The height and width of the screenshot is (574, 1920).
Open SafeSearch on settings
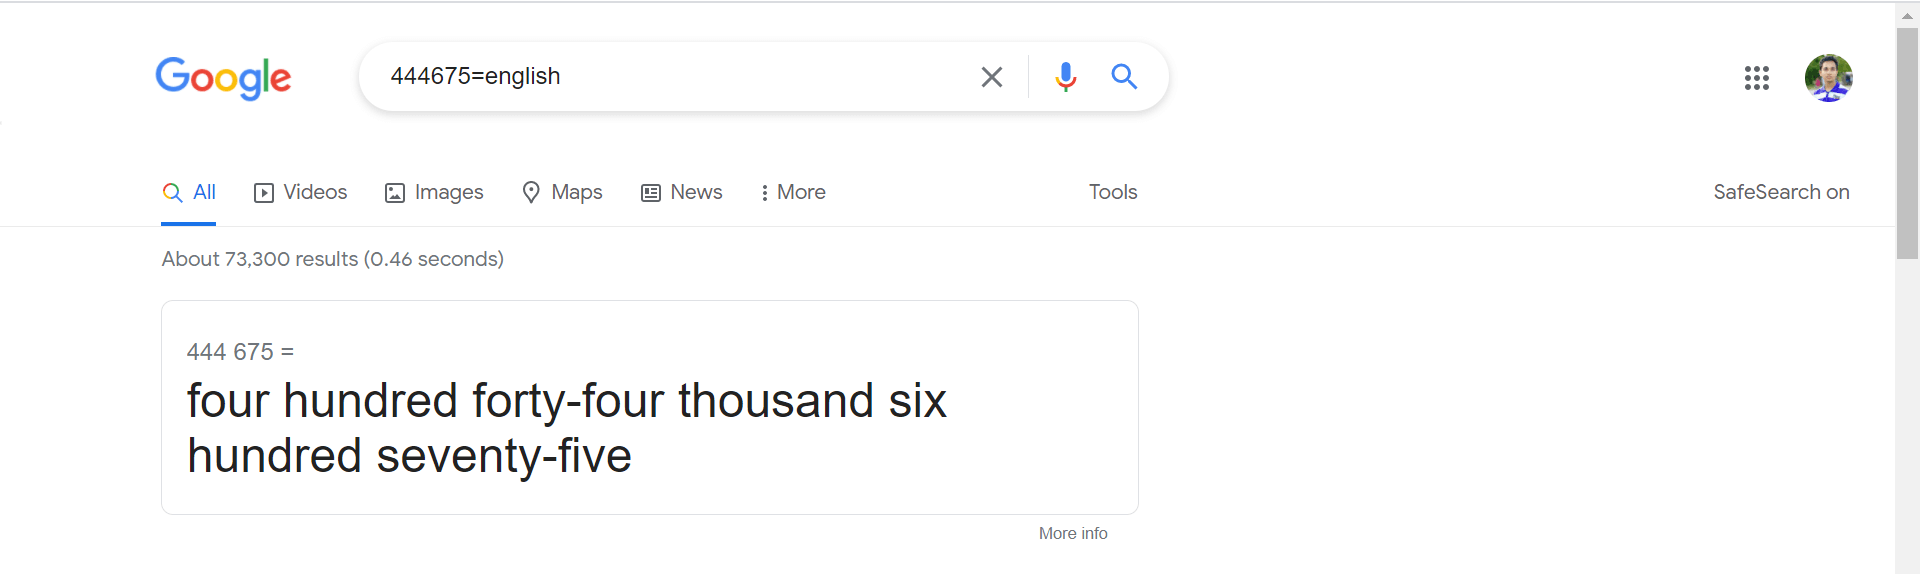tap(1781, 192)
